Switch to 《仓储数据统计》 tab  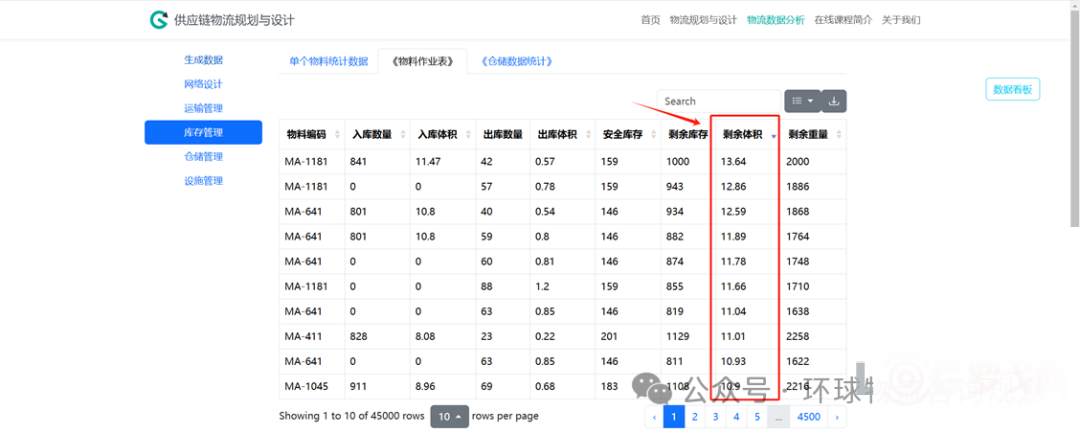(x=517, y=61)
